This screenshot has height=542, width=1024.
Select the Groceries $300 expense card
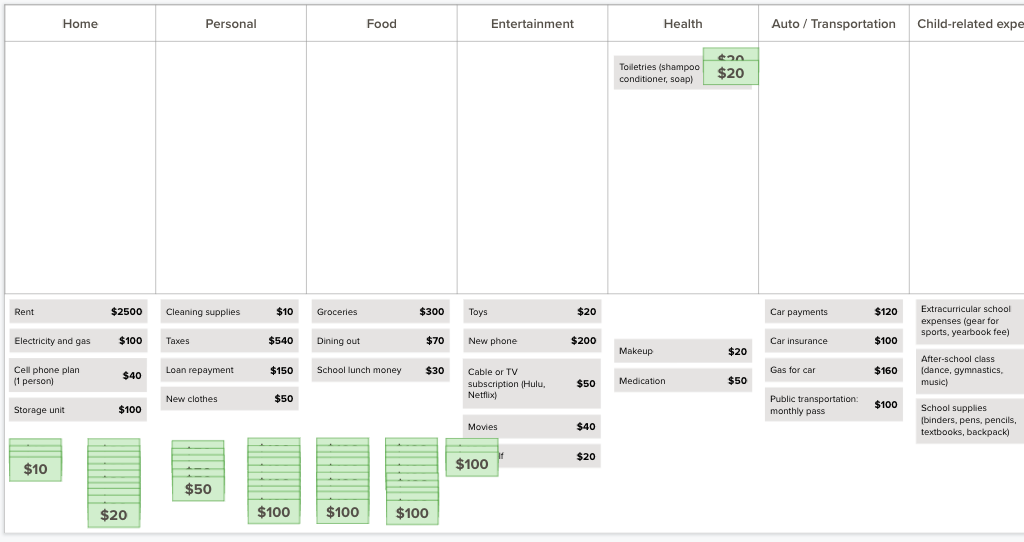point(381,311)
